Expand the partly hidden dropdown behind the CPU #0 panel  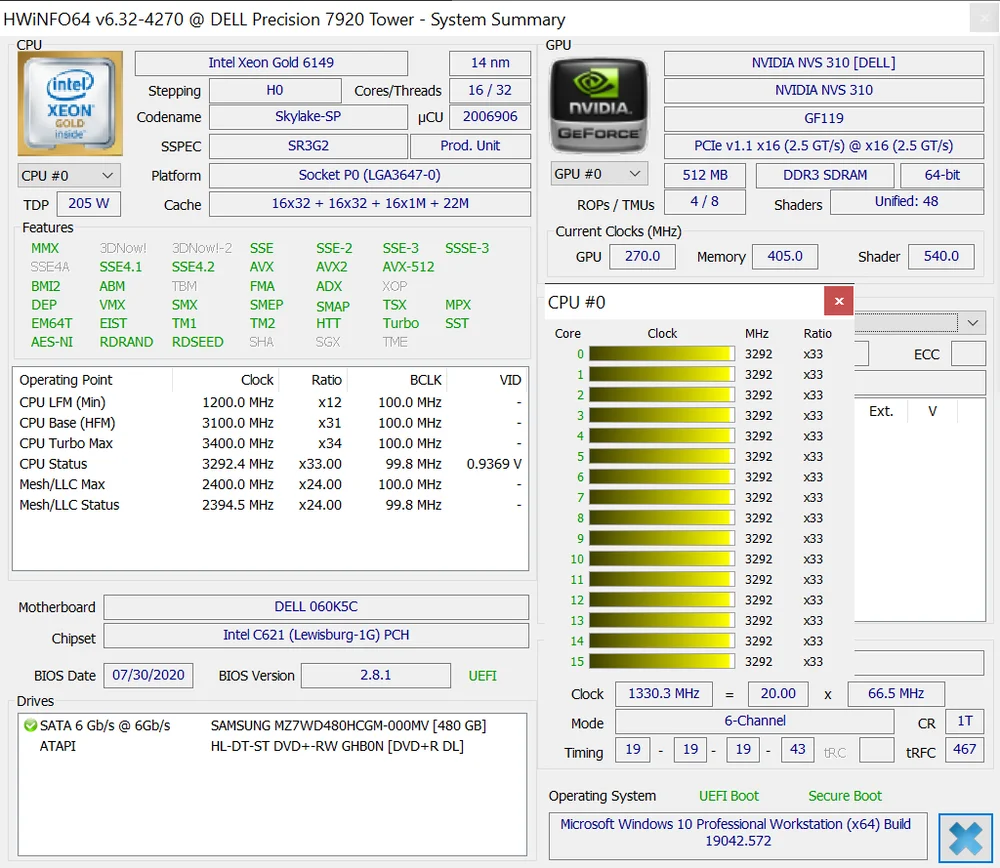(973, 323)
